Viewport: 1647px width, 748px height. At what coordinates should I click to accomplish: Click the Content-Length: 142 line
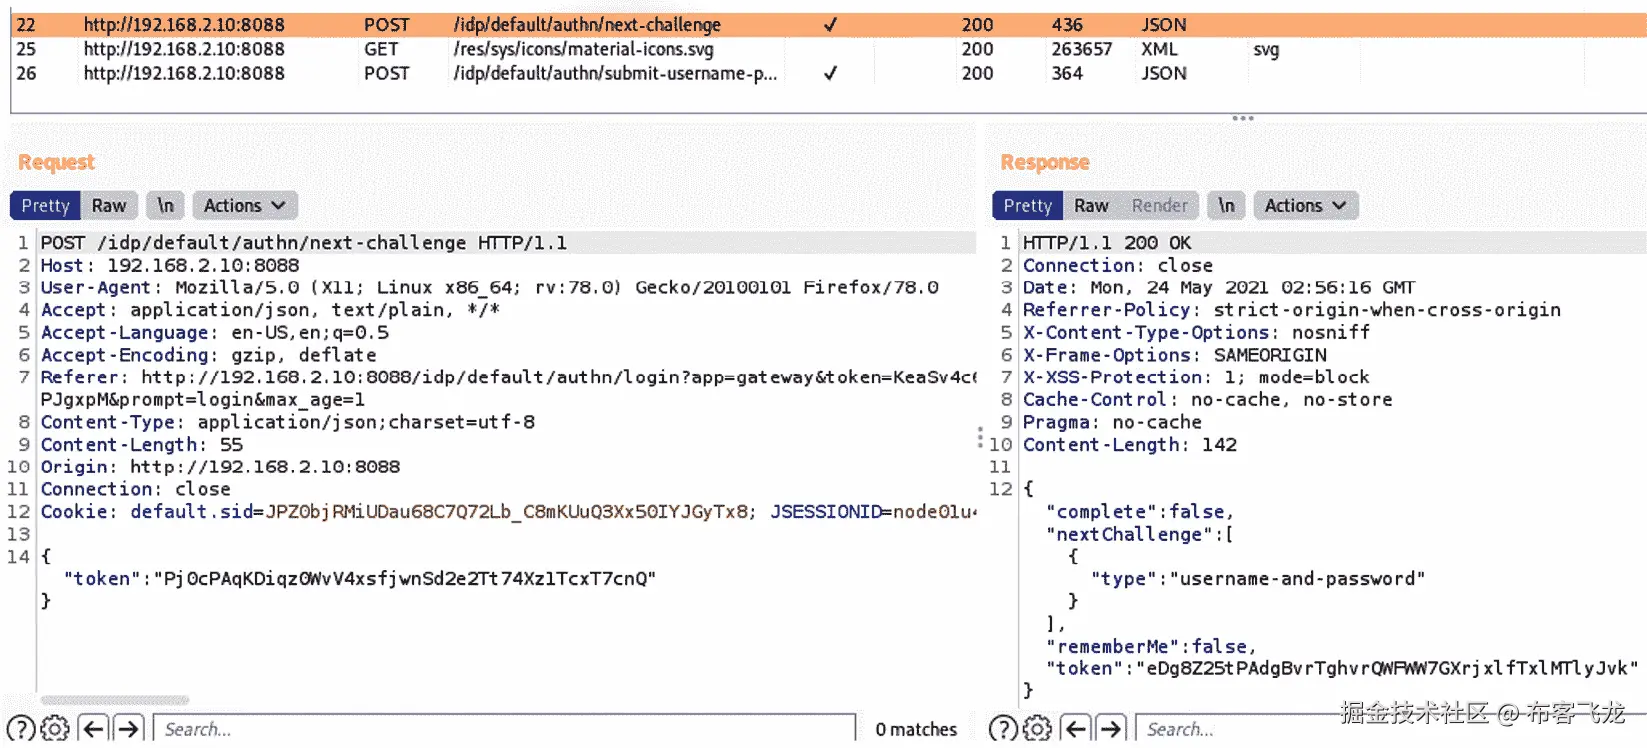coord(1129,445)
